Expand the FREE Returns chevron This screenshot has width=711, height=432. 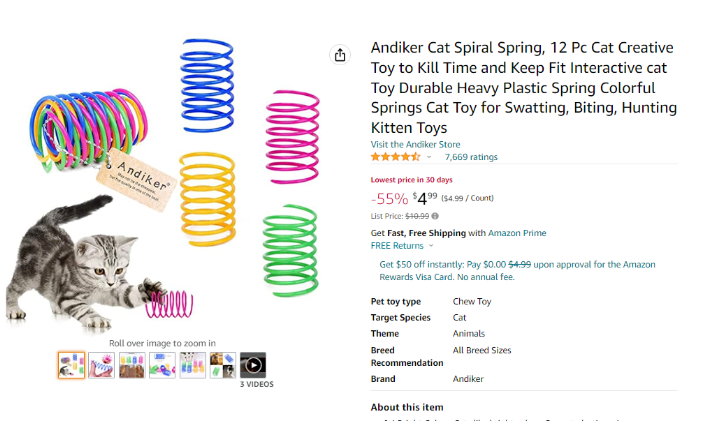[x=431, y=246]
